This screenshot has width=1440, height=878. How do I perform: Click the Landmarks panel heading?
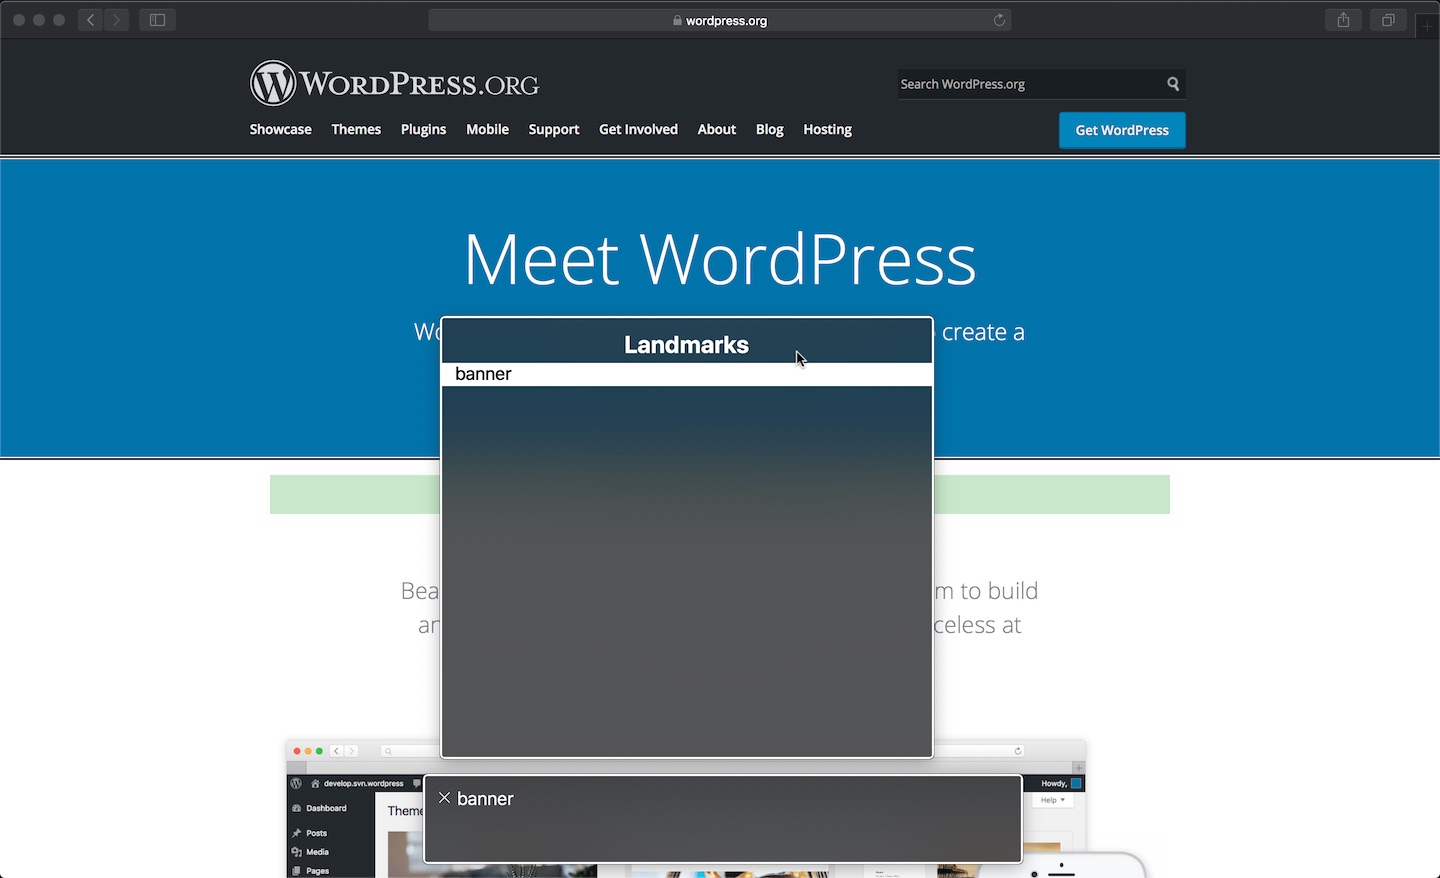click(x=686, y=345)
